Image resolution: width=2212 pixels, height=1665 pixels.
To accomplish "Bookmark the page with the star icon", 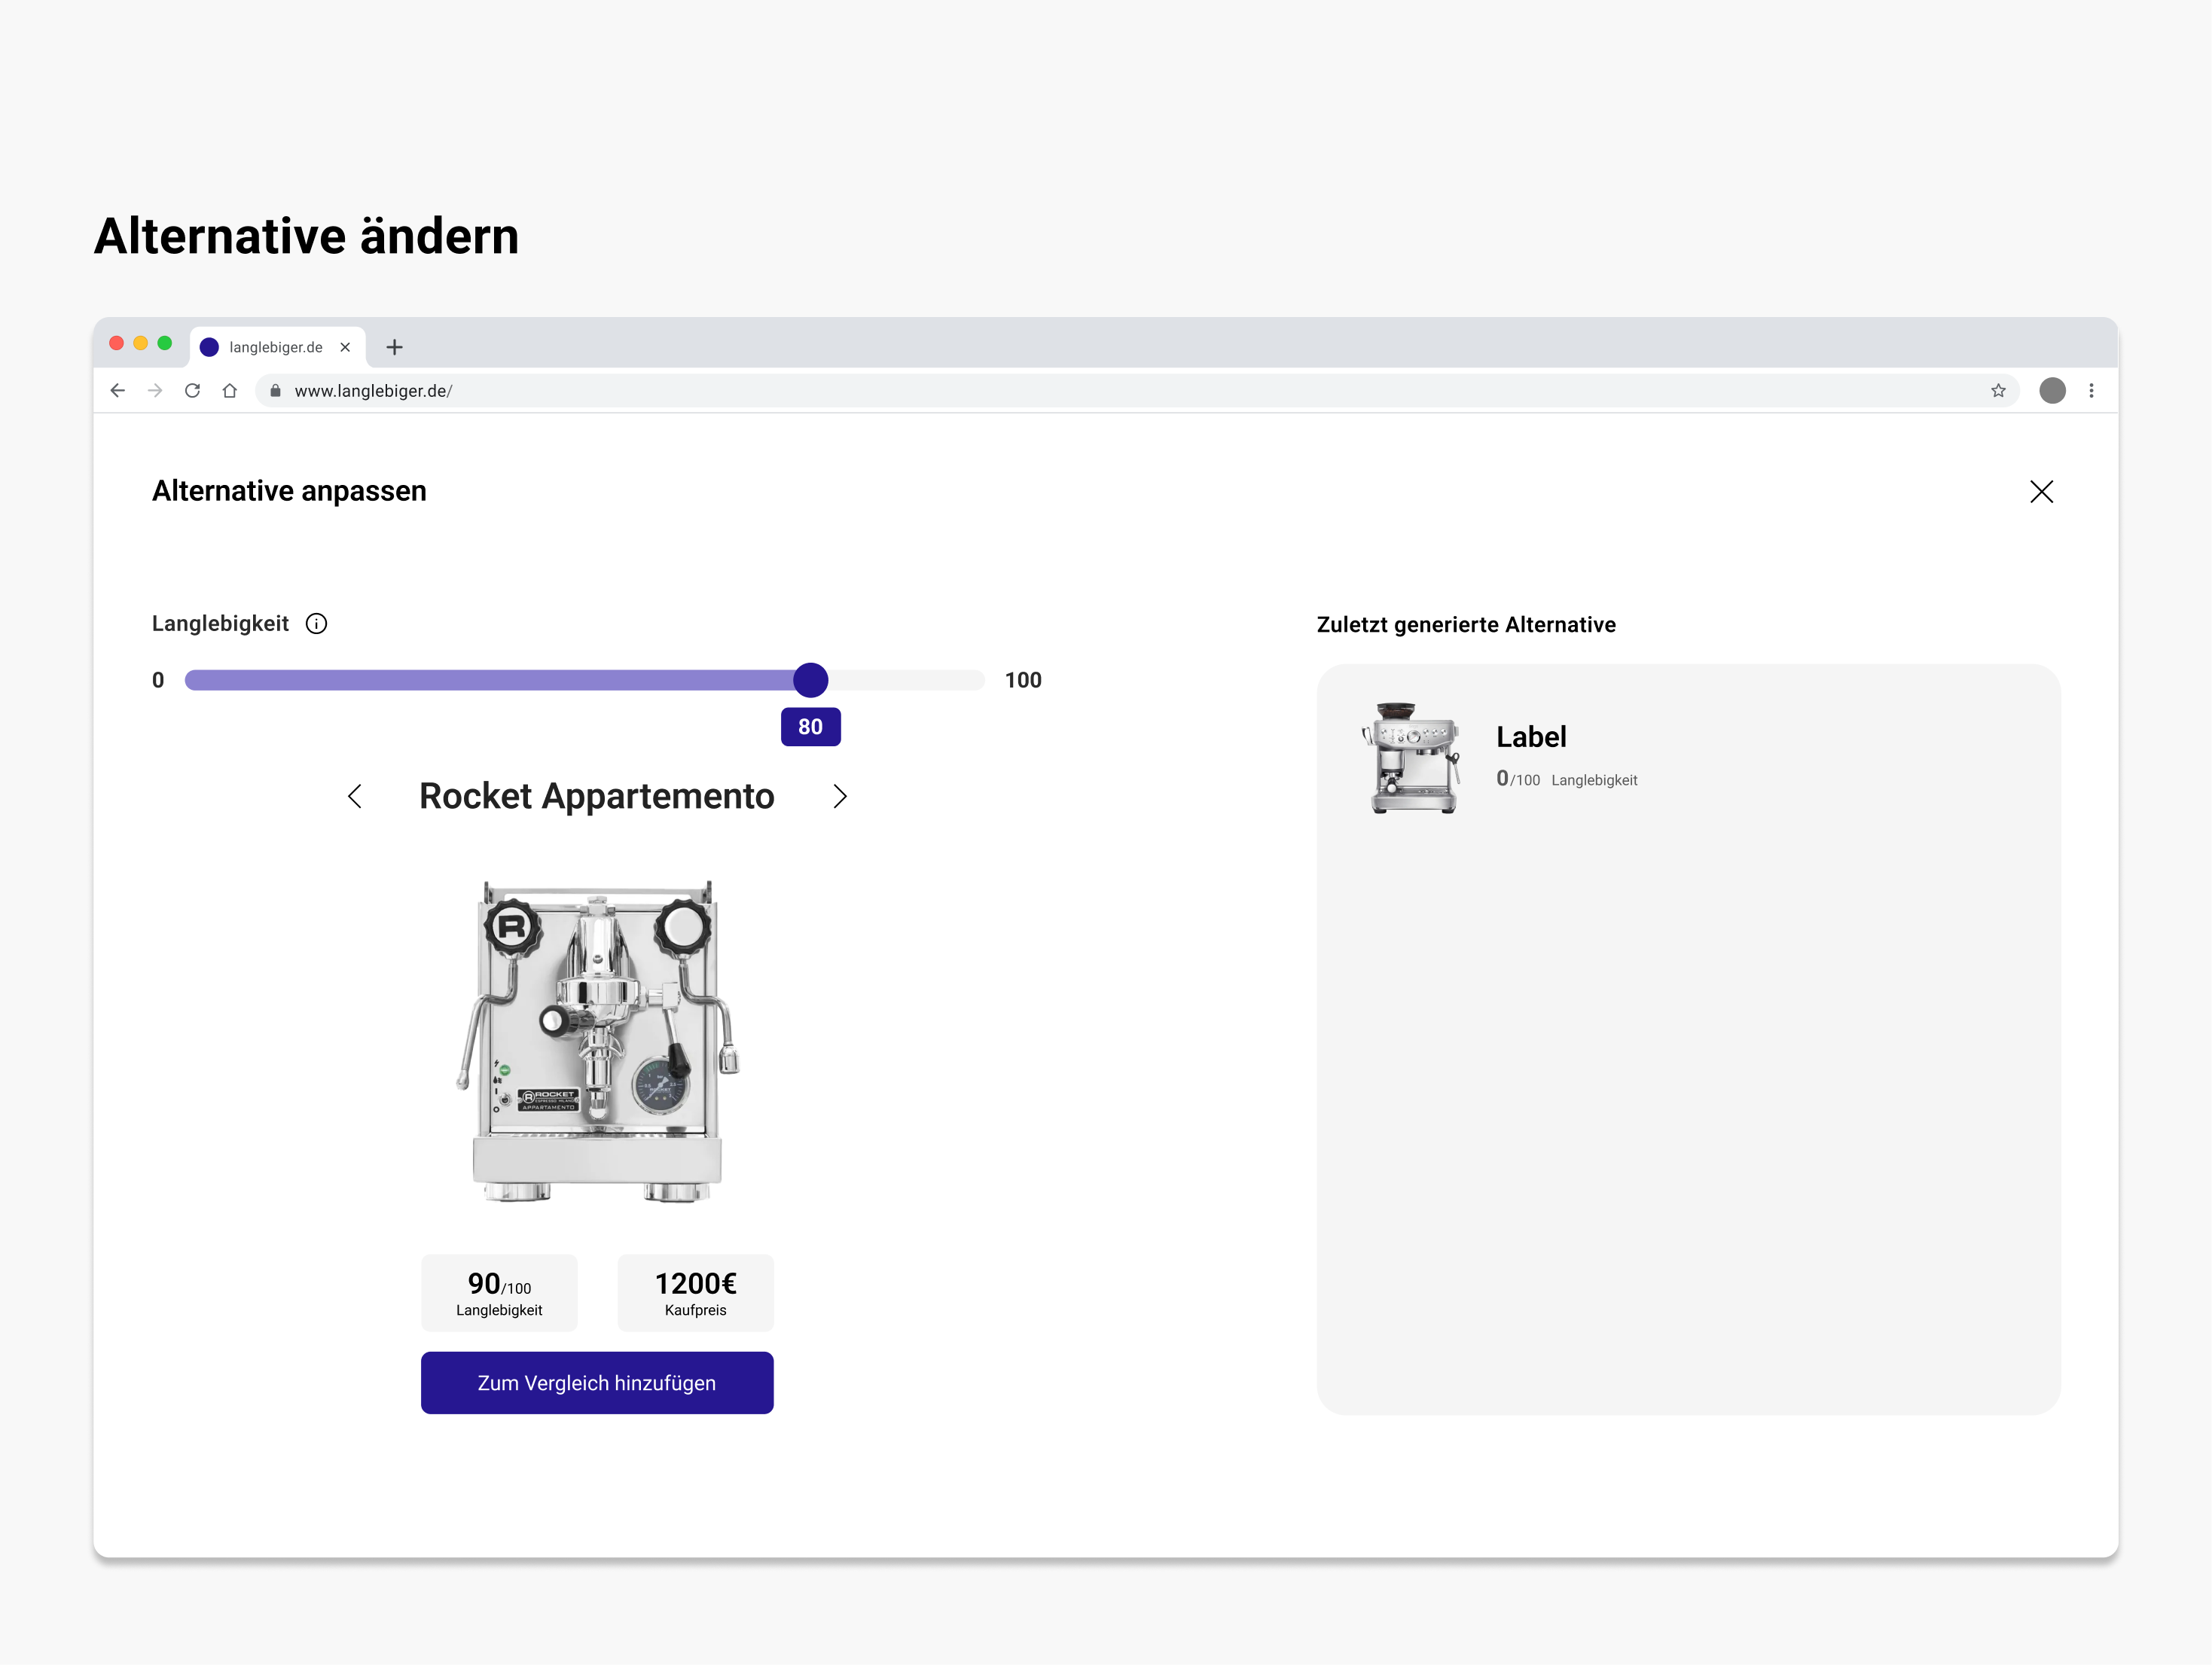I will point(1998,391).
